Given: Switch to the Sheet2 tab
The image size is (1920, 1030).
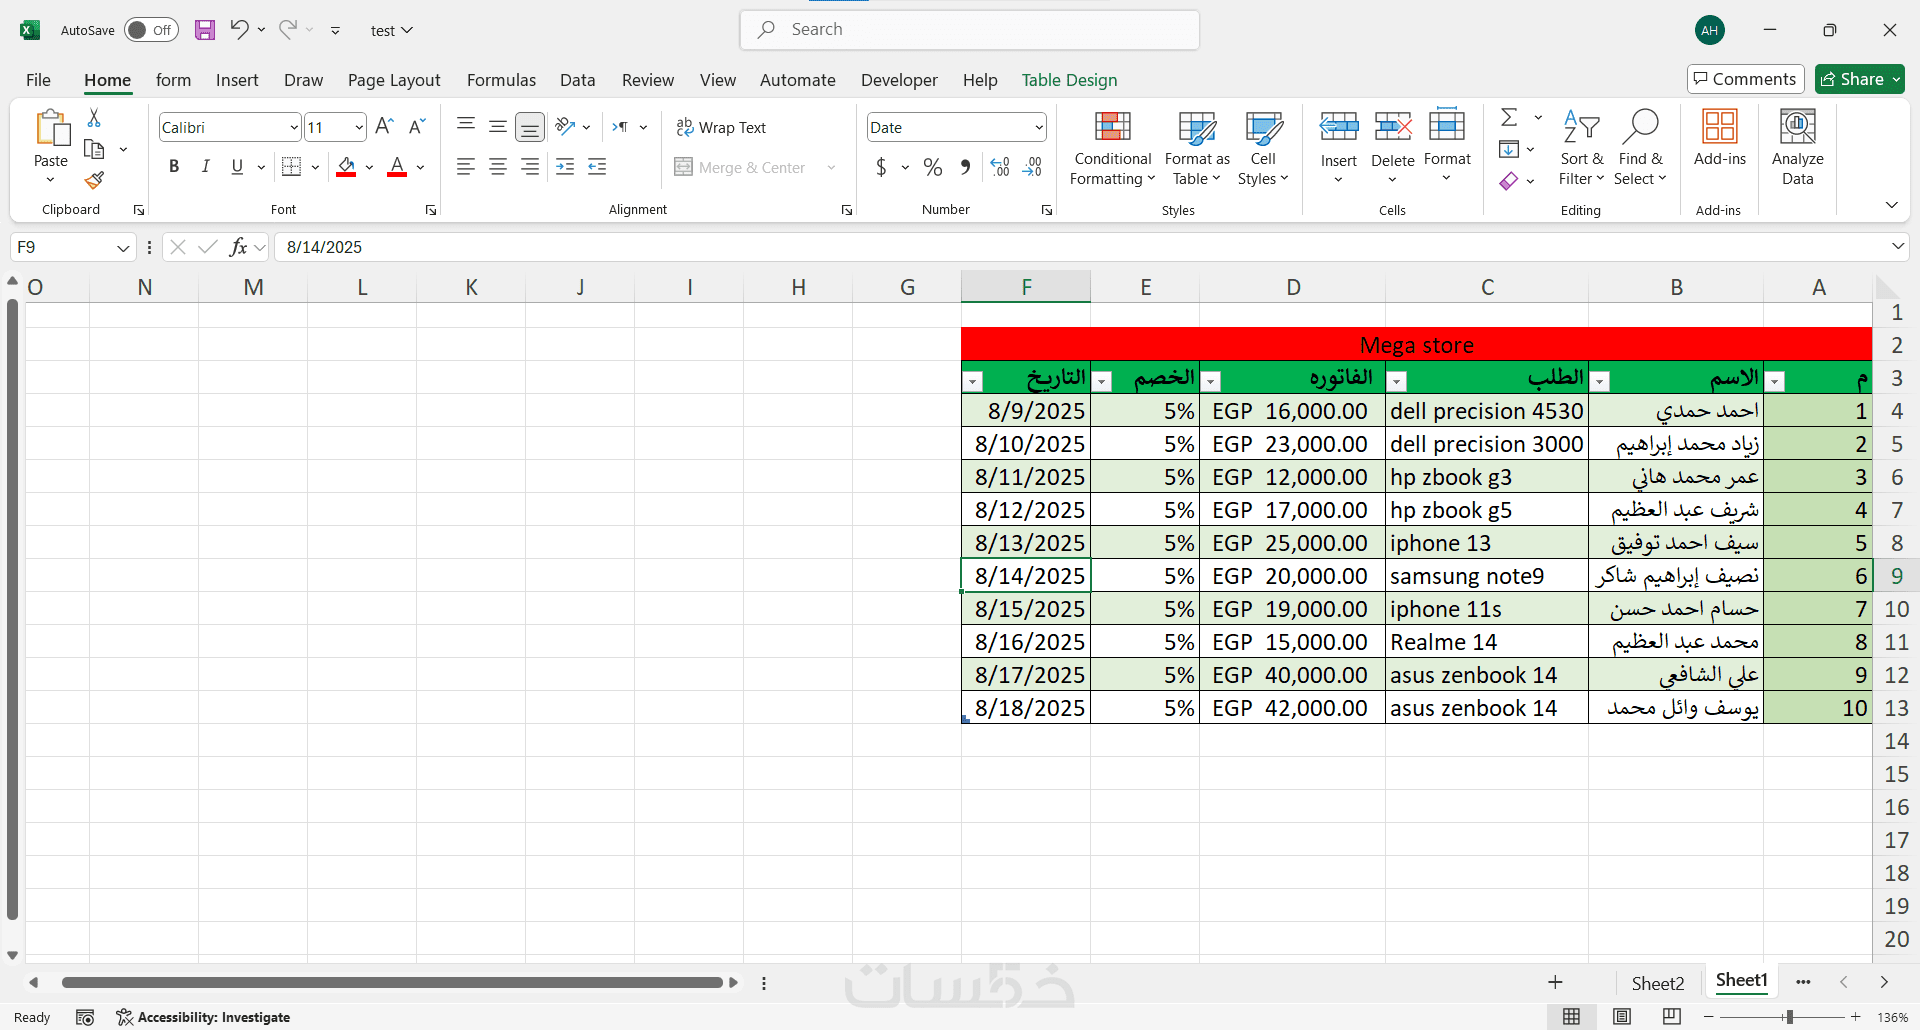Looking at the screenshot, I should click(x=1657, y=983).
